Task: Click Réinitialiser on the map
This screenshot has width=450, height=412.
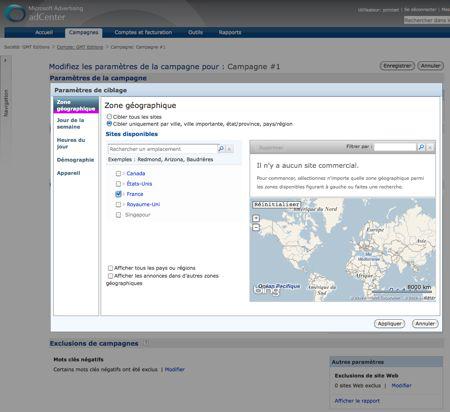Action: 277,204
